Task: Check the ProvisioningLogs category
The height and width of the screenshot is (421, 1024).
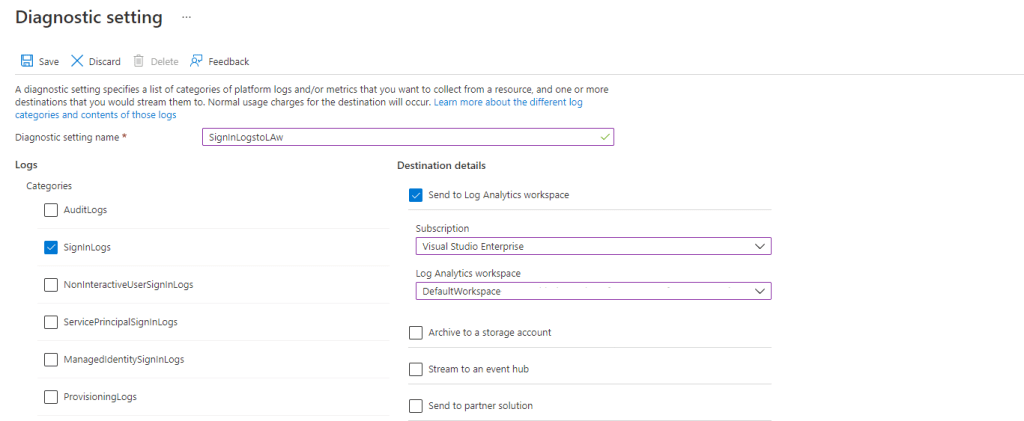Action: [x=51, y=397]
